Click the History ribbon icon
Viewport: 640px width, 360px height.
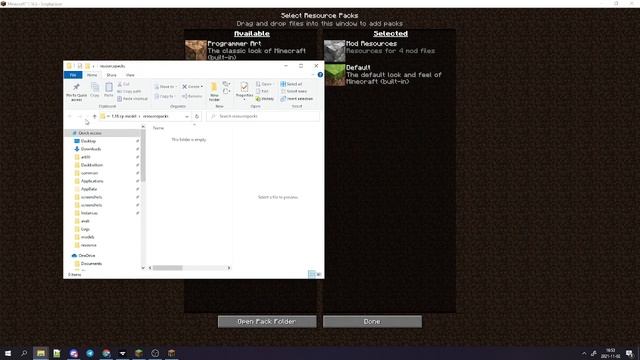[x=264, y=99]
